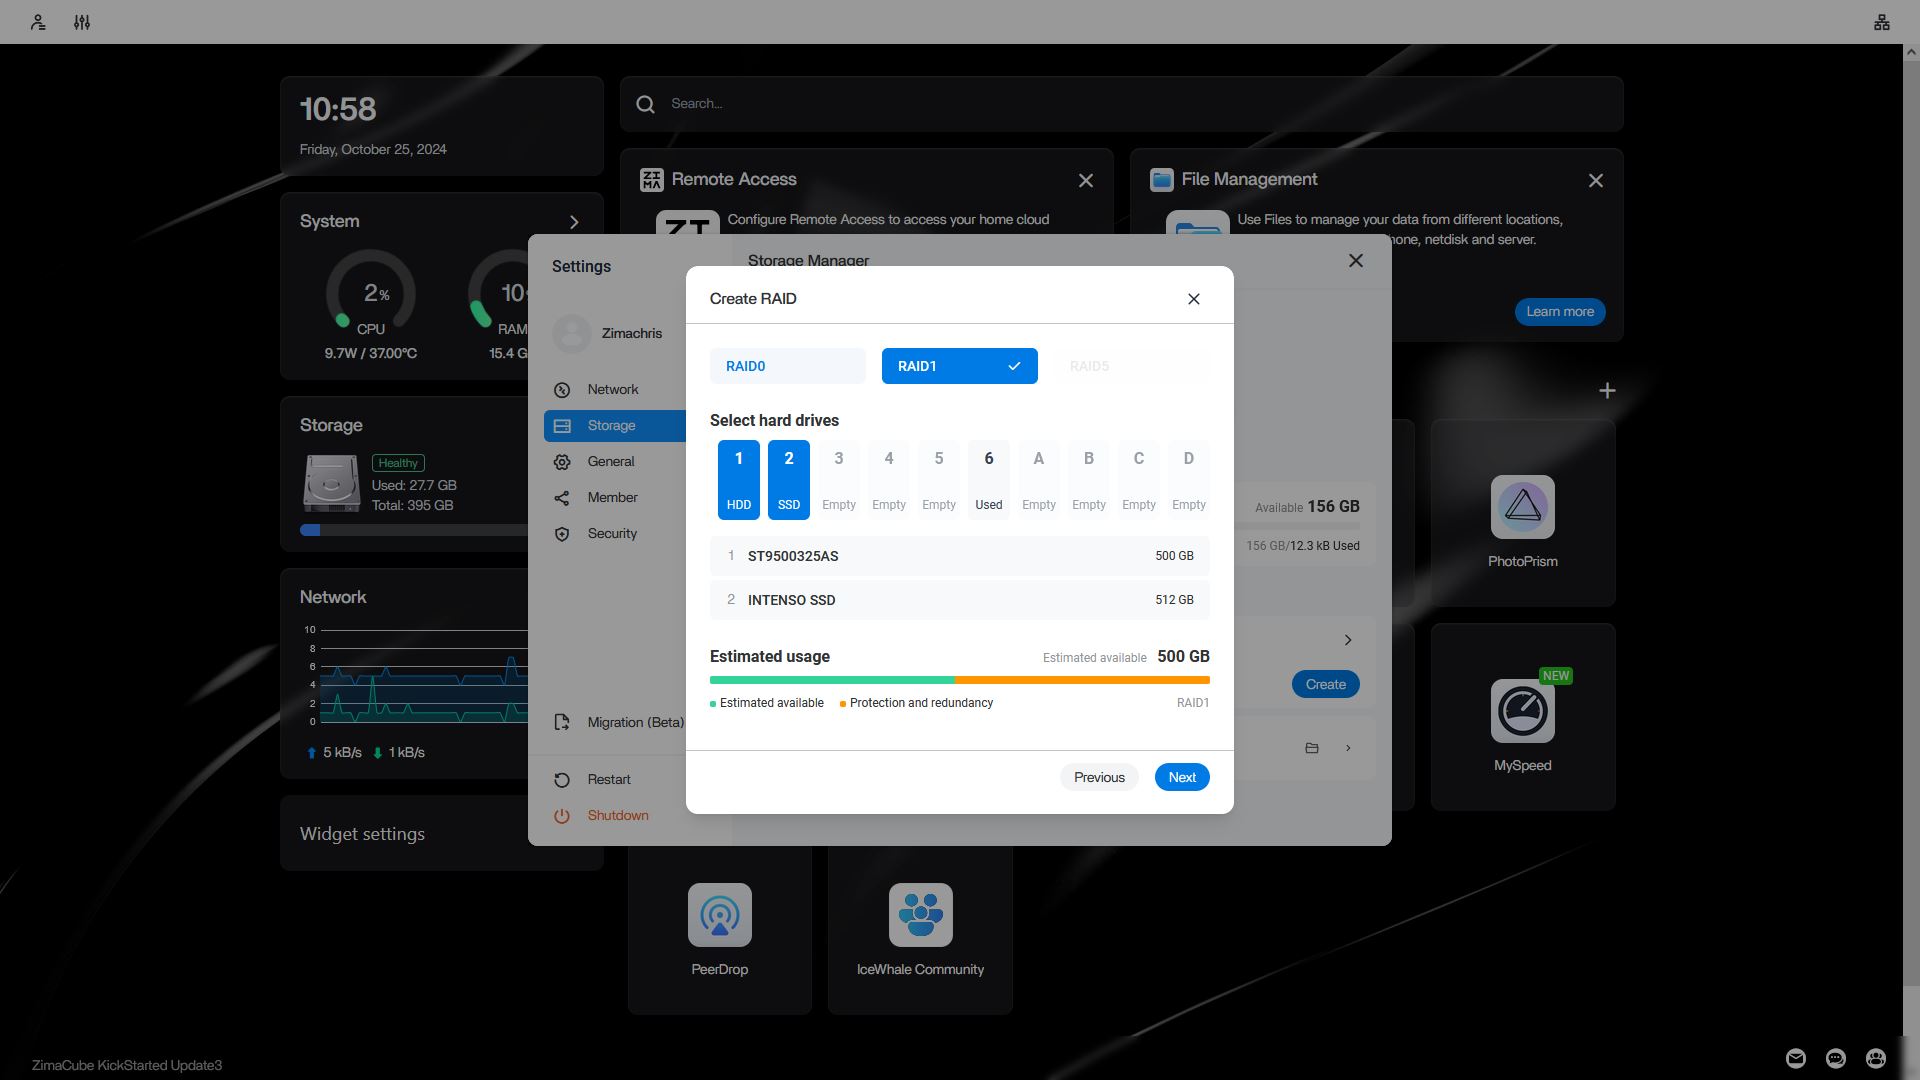The height and width of the screenshot is (1080, 1920).
Task: Select the RAID0 option
Action: (x=787, y=366)
